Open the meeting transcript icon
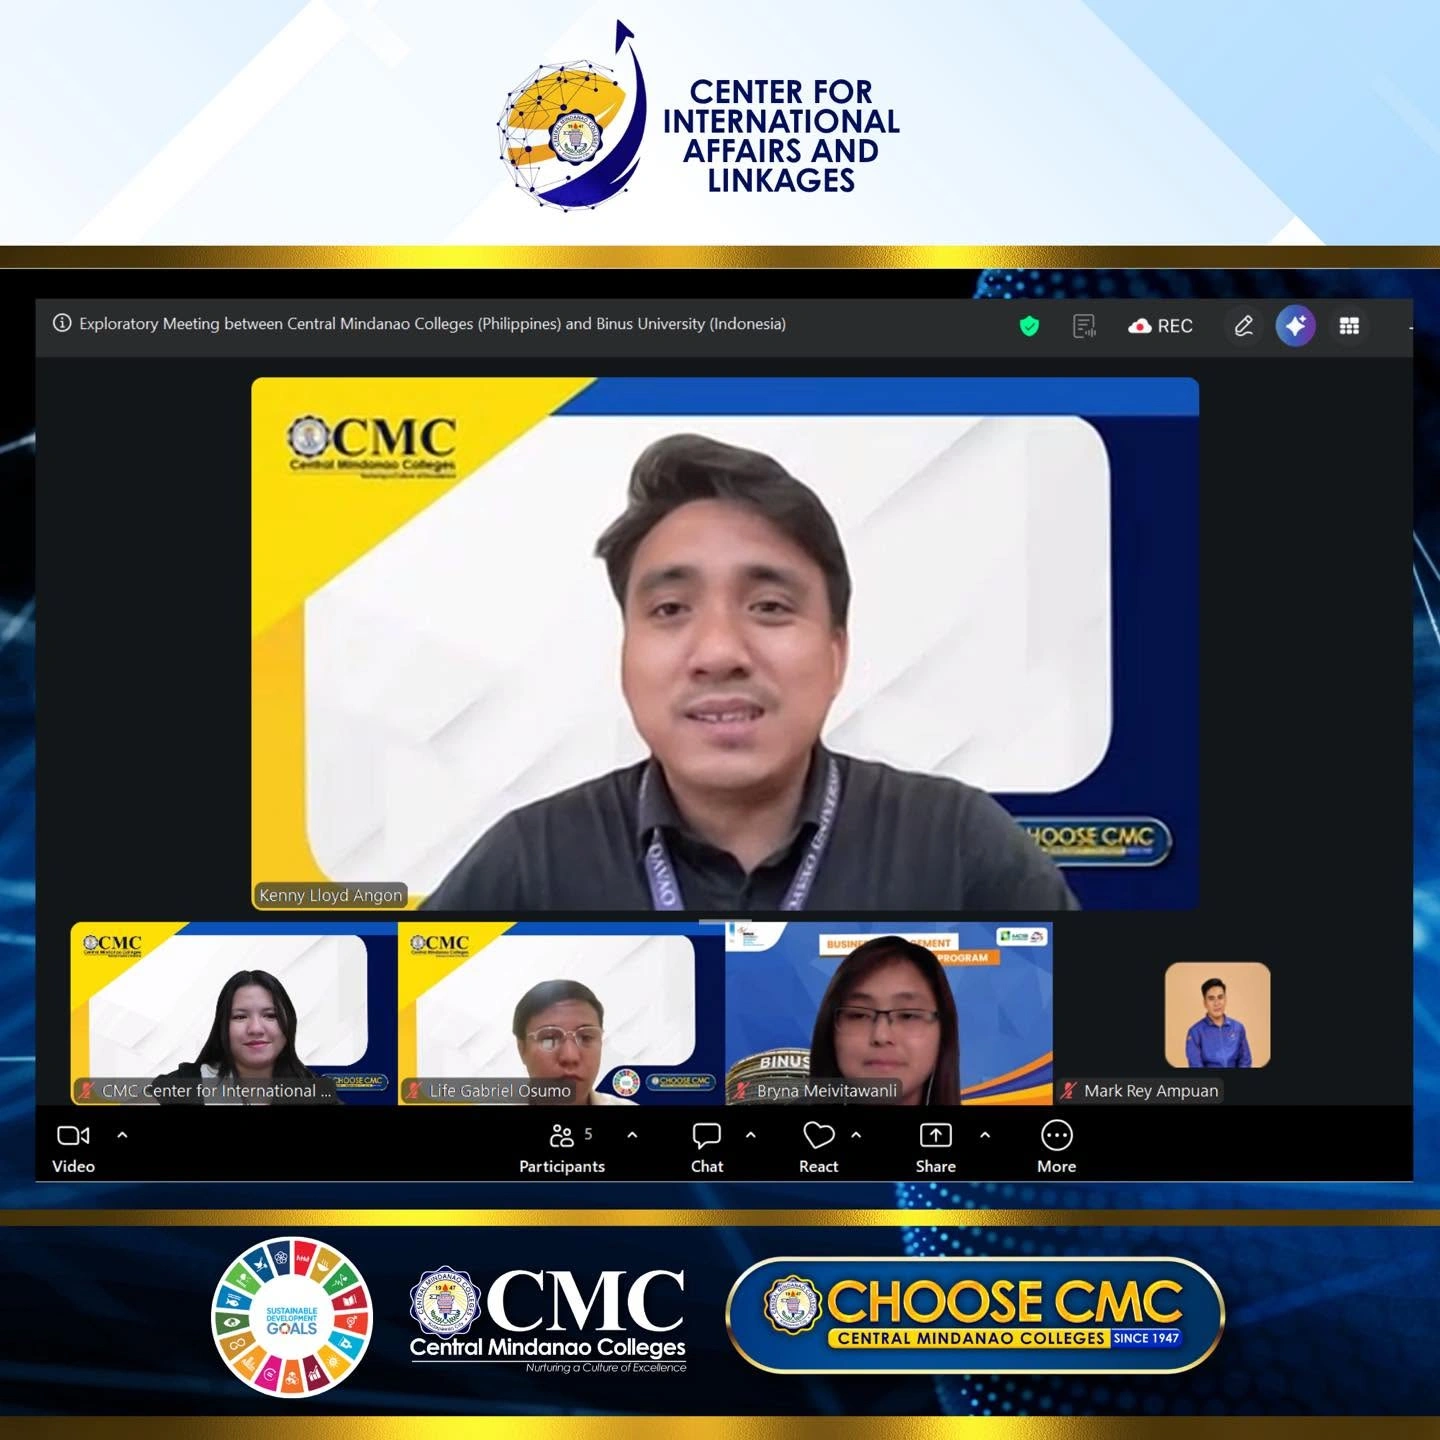 [x=1084, y=326]
